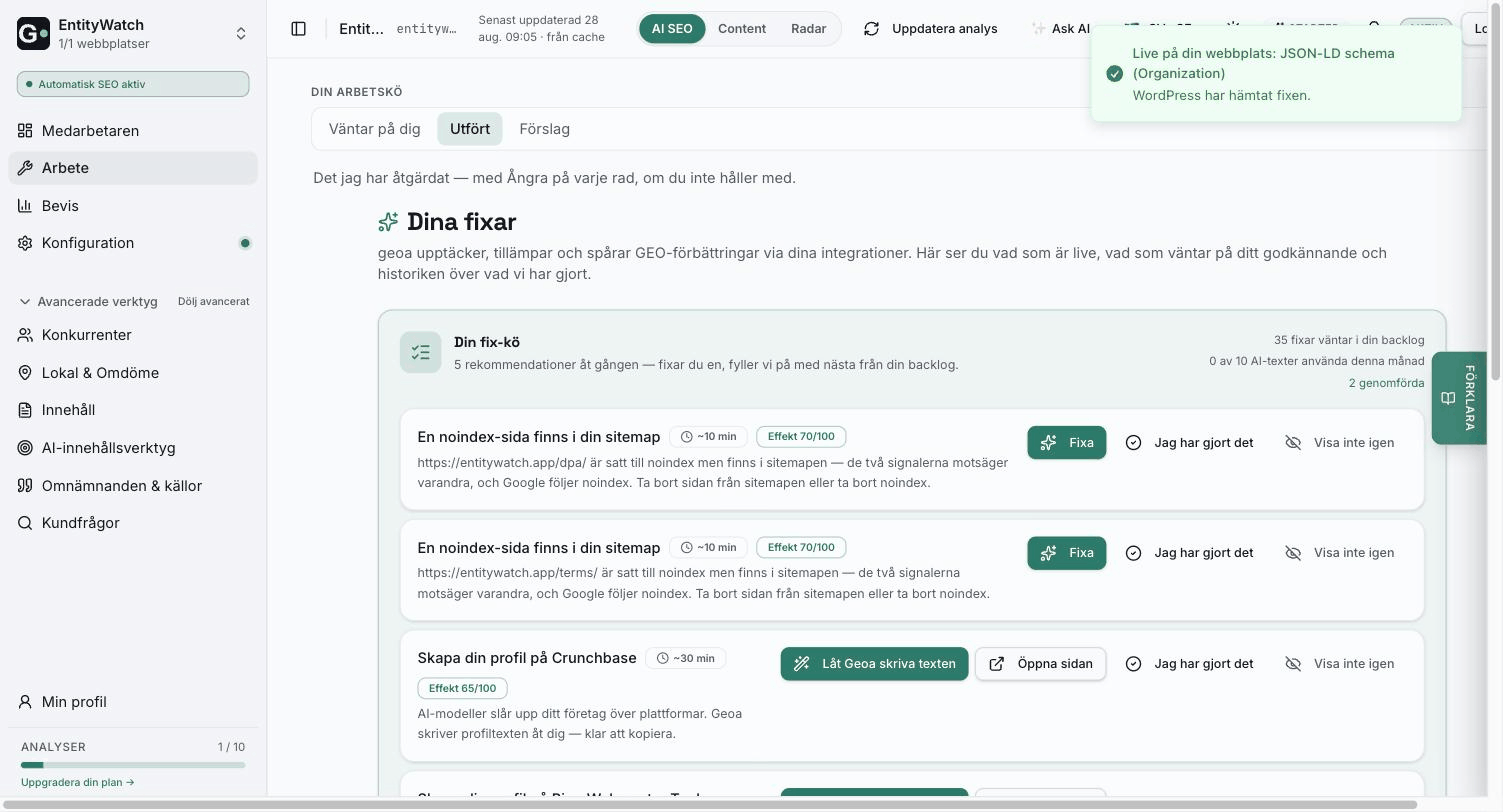Open the Arbete sidebar section

(133, 168)
